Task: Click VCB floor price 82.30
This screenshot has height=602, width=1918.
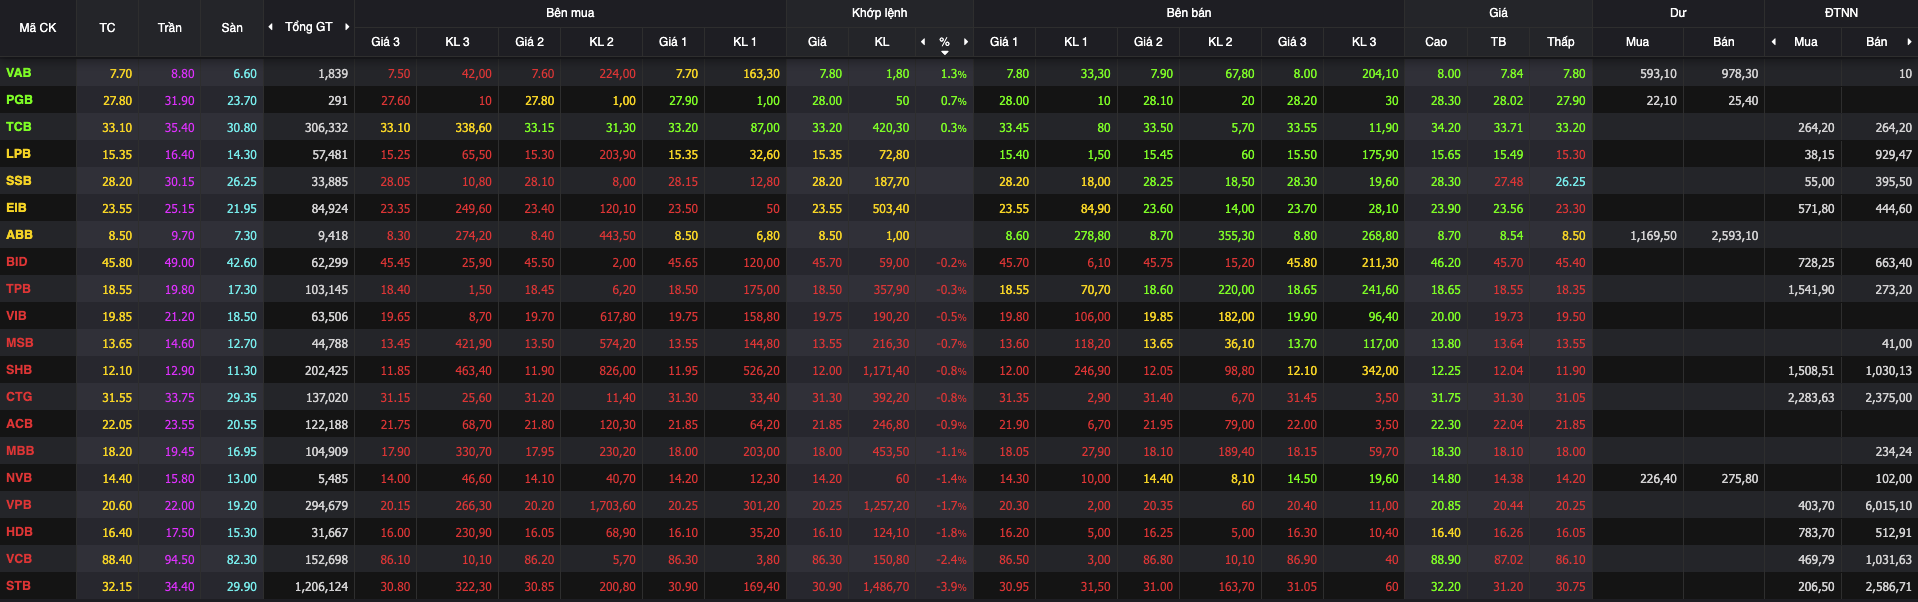Action: [x=242, y=560]
